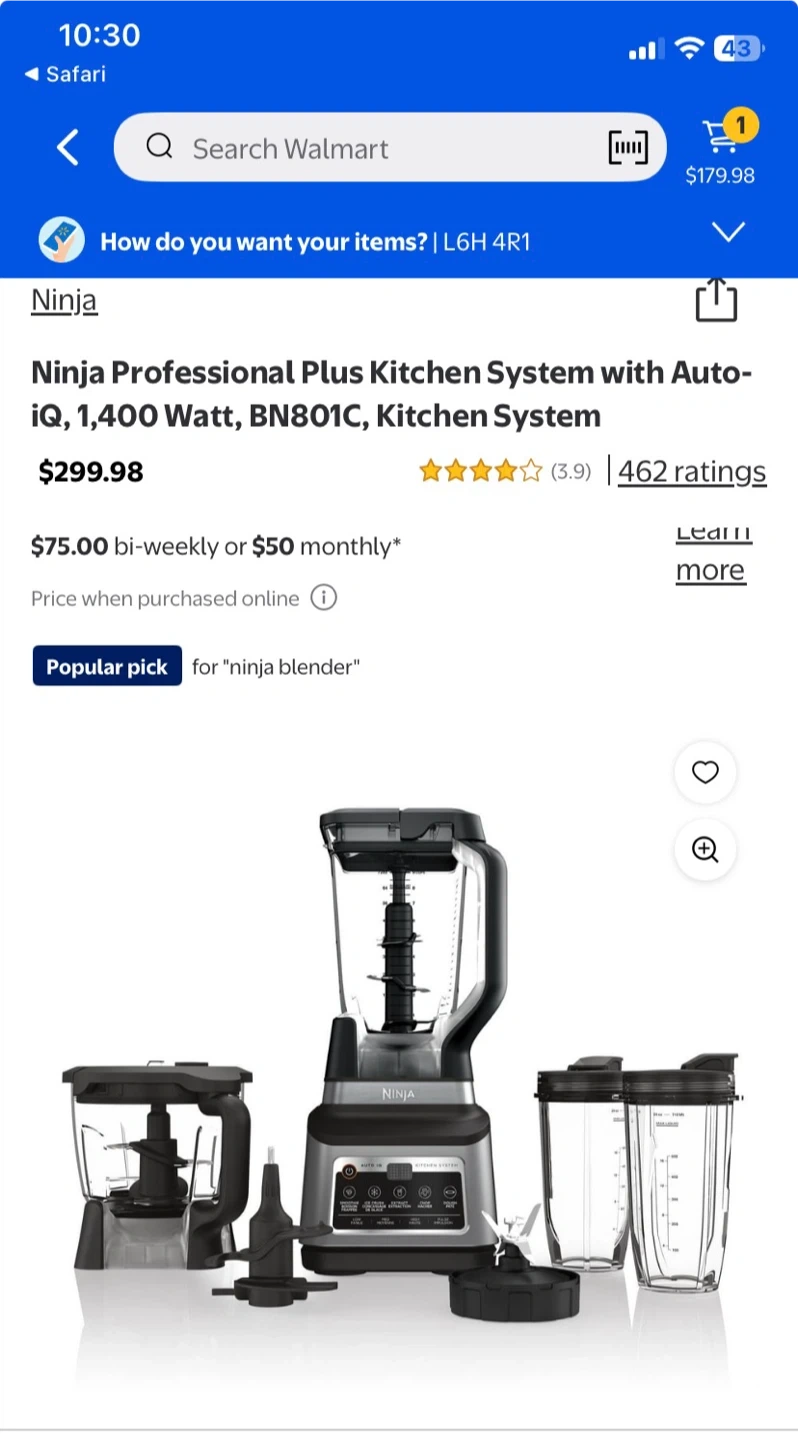Image resolution: width=798 pixels, height=1440 pixels.
Task: Open the barcode scanner in the search bar
Action: tap(628, 148)
